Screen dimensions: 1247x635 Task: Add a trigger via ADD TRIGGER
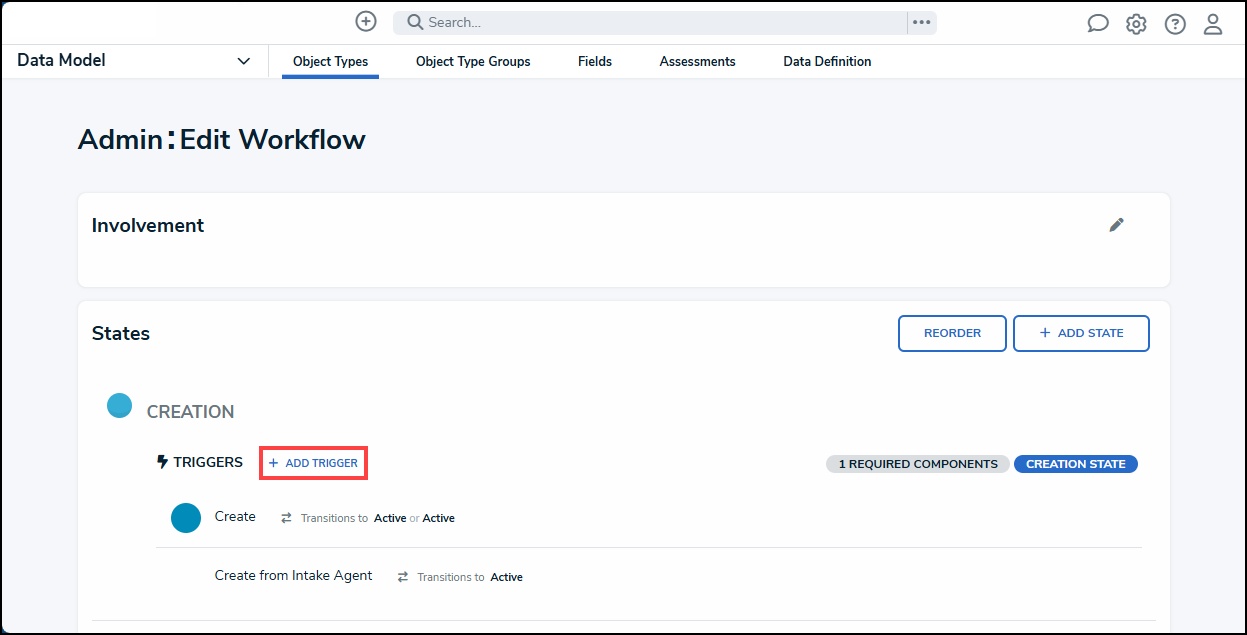tap(313, 463)
